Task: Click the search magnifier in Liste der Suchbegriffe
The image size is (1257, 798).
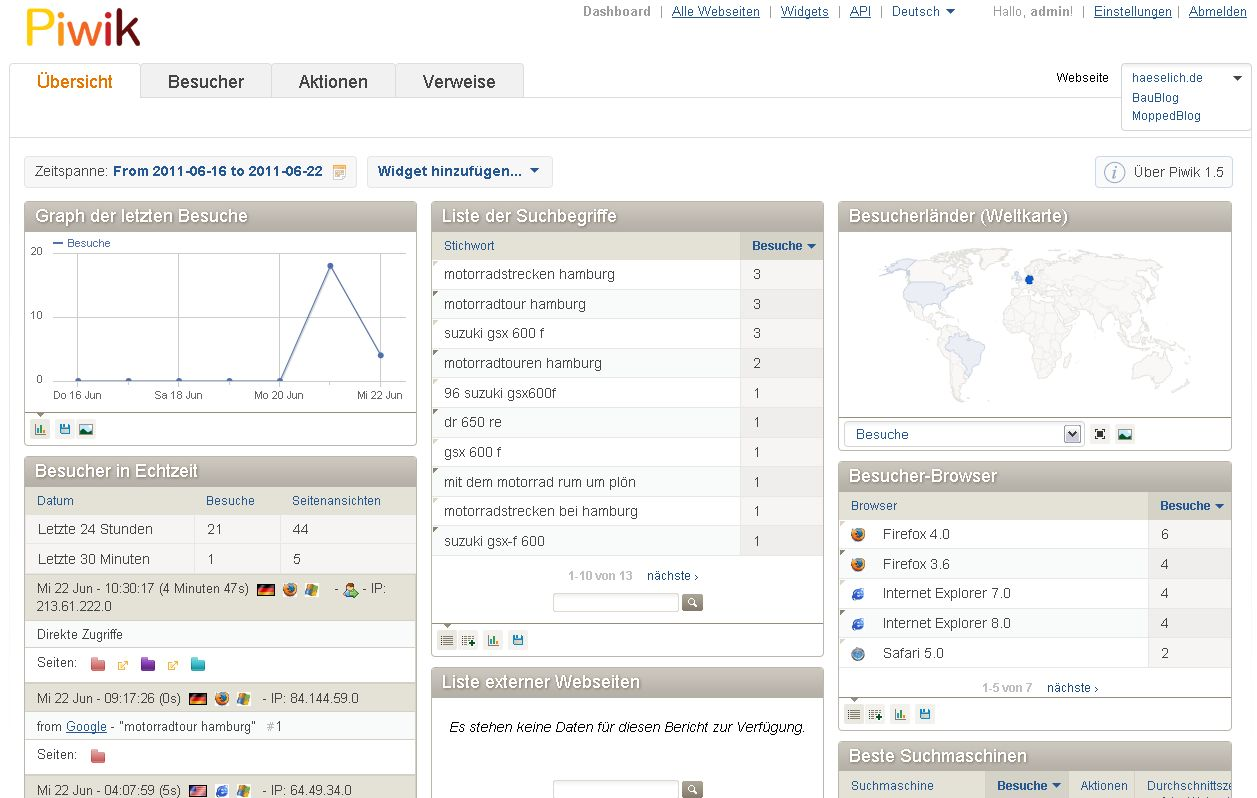Action: coord(692,603)
